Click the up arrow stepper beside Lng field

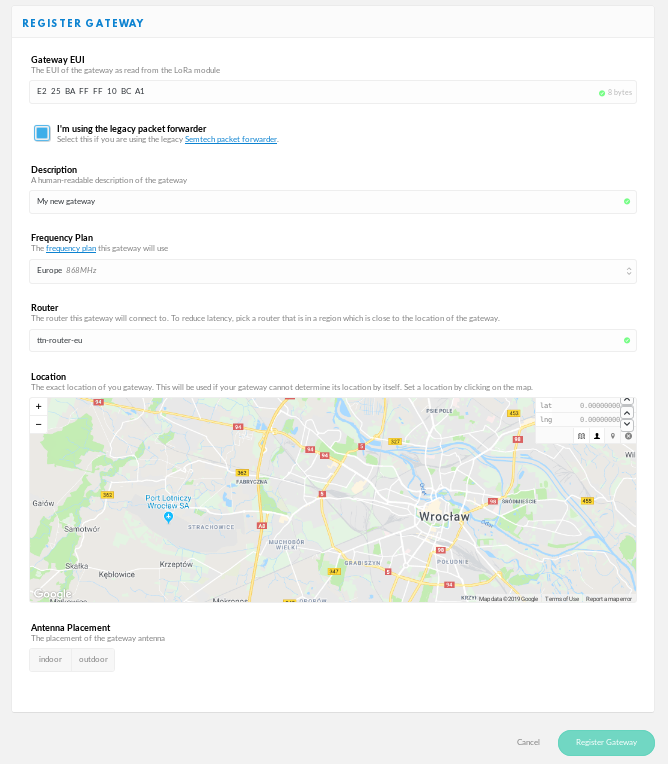628,413
